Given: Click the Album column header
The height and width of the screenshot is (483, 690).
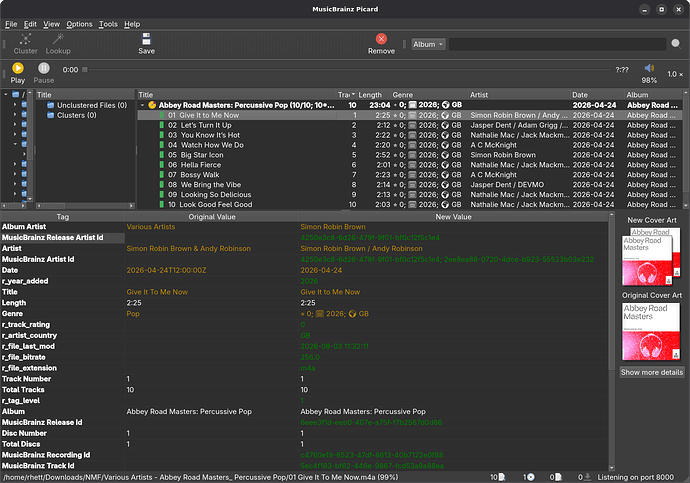Looking at the screenshot, I should tap(653, 95).
